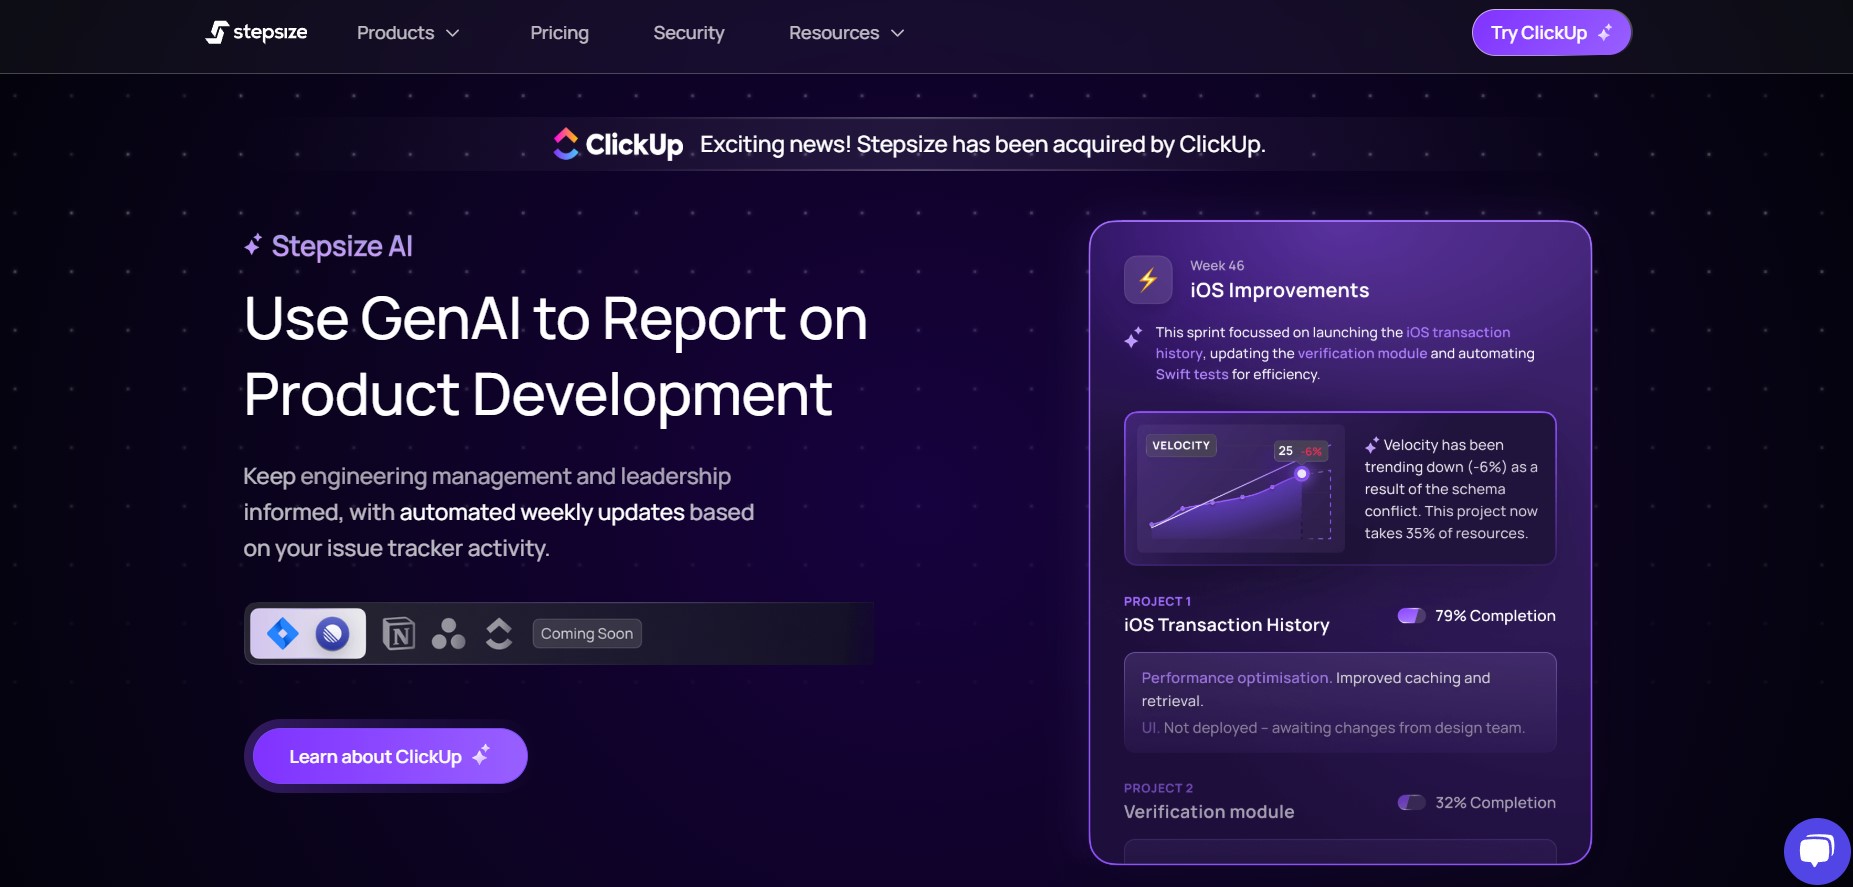Open the Pricing page
This screenshot has height=887, width=1853.
(559, 33)
